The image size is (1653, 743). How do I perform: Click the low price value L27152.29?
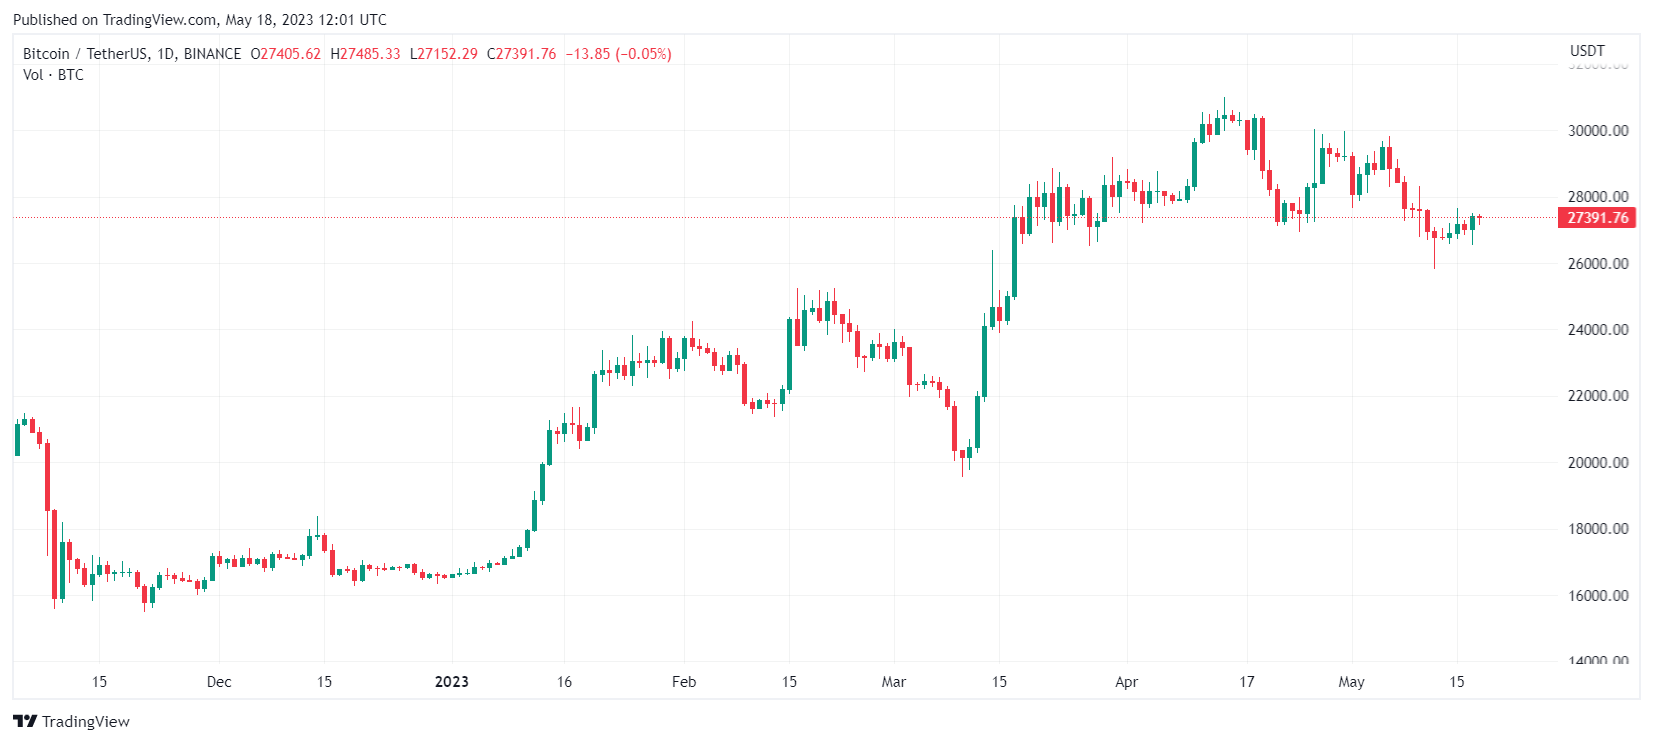point(444,54)
